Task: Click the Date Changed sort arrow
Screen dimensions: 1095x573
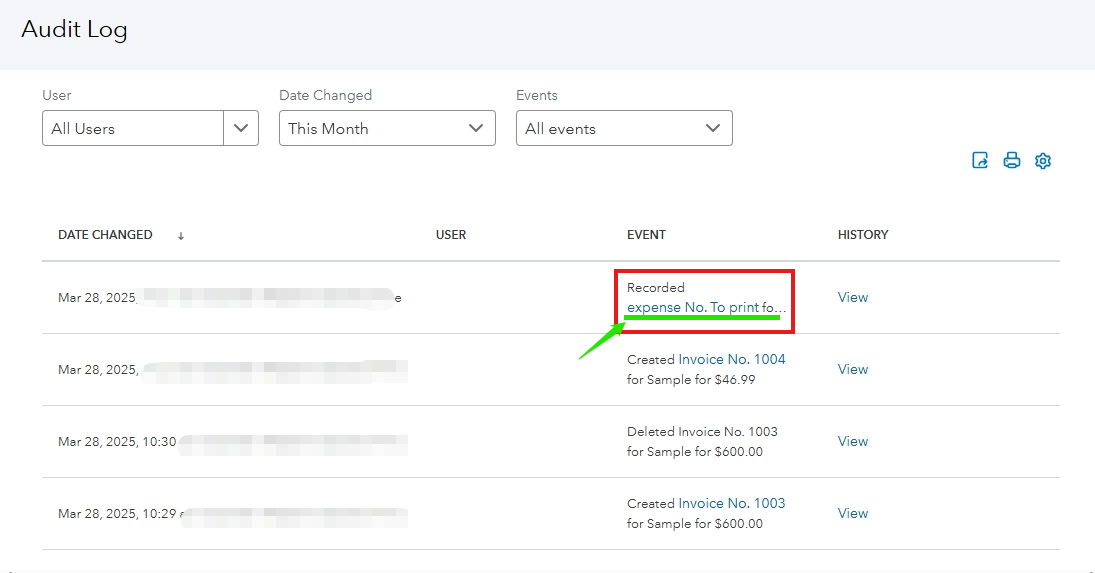Action: [181, 236]
